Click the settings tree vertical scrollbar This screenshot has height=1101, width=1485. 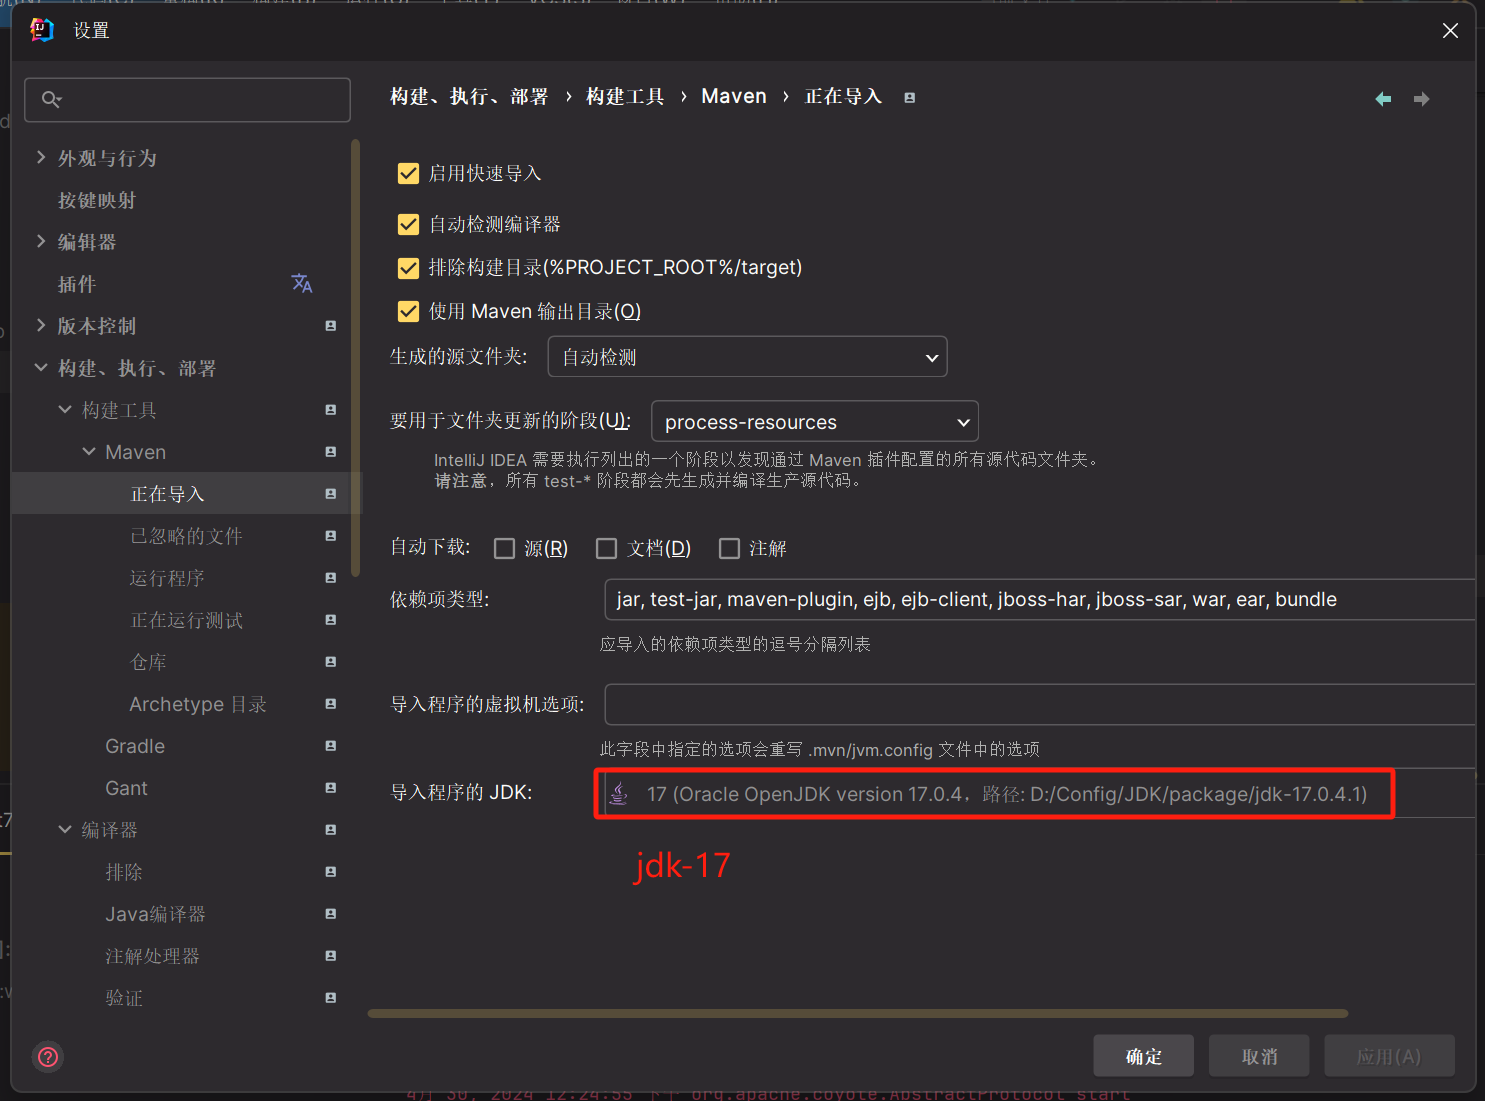pyautogui.click(x=355, y=358)
